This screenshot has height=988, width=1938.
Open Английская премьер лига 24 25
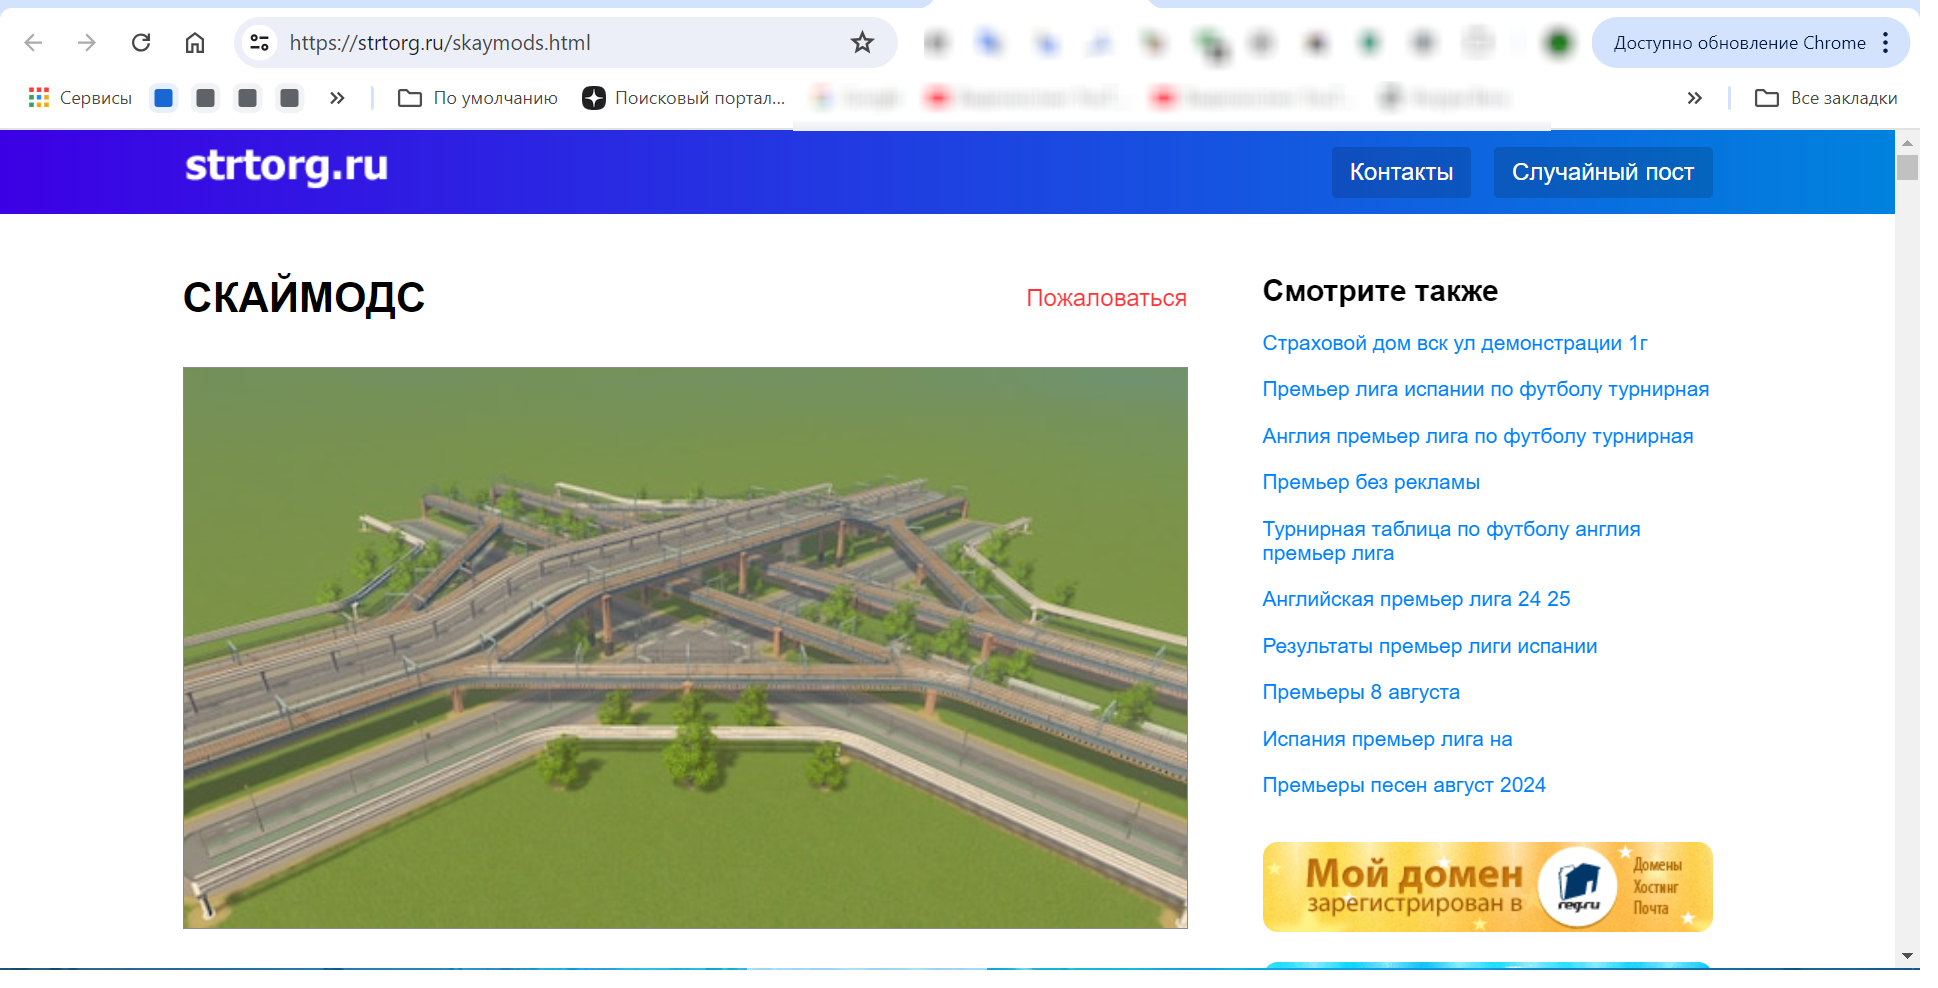pos(1416,599)
